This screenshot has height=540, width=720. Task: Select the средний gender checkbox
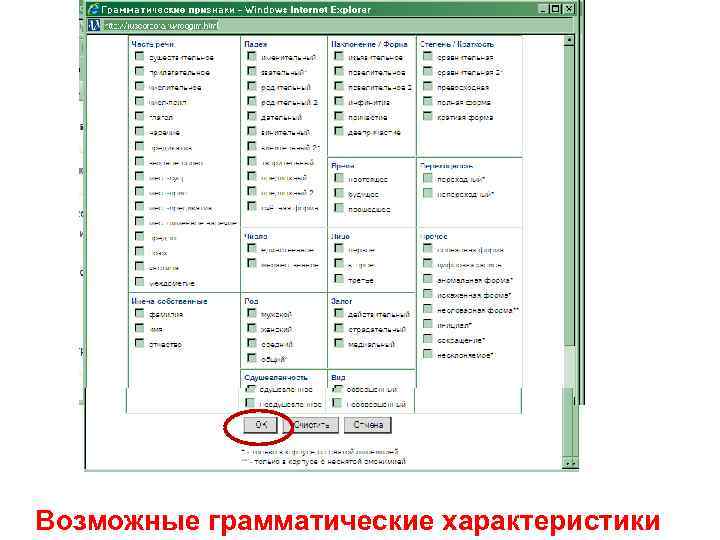pyautogui.click(x=252, y=343)
